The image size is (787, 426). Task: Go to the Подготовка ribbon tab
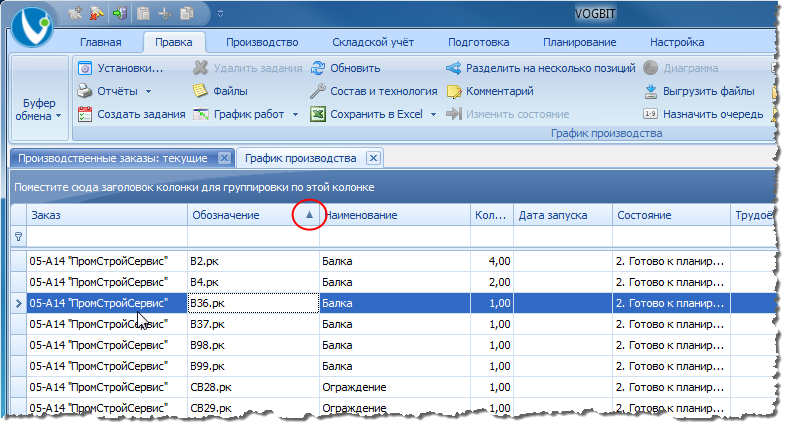tap(478, 42)
